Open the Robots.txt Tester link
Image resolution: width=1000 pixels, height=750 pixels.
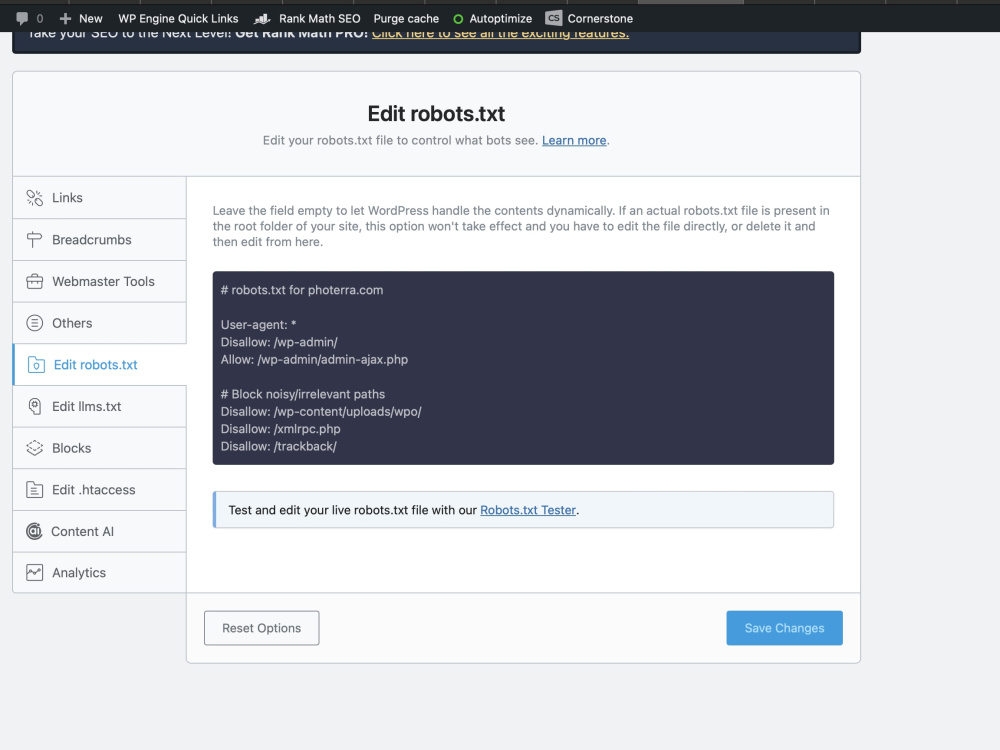point(528,510)
